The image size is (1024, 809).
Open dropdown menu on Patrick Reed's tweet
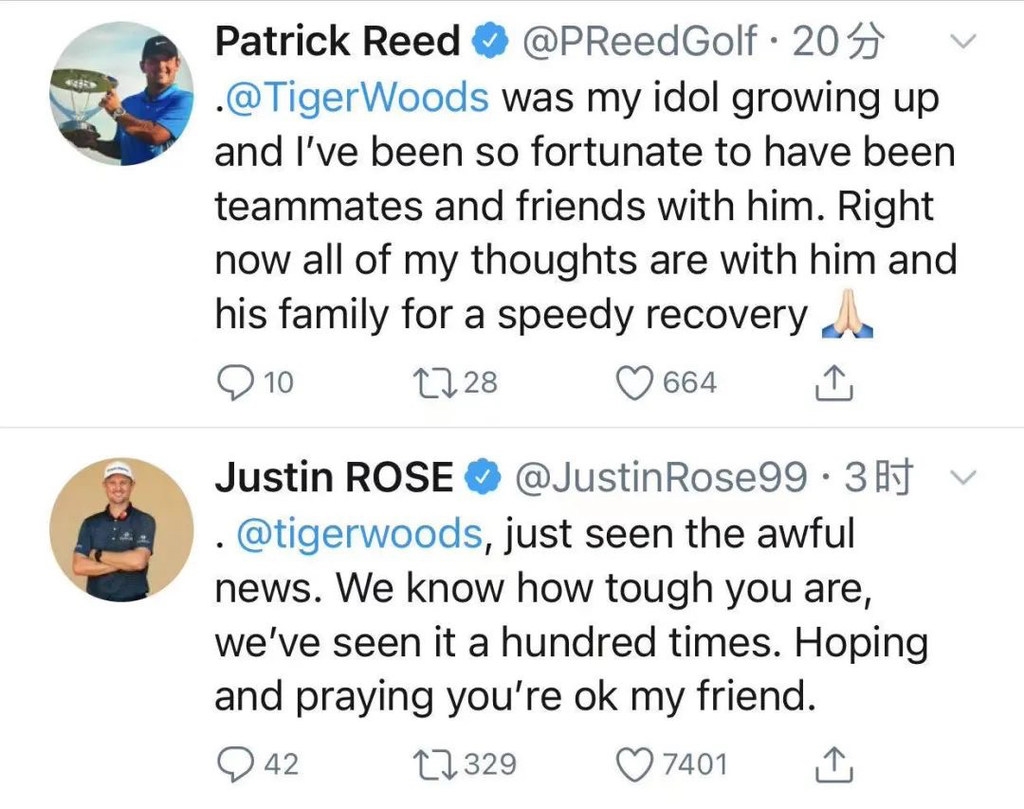962,42
